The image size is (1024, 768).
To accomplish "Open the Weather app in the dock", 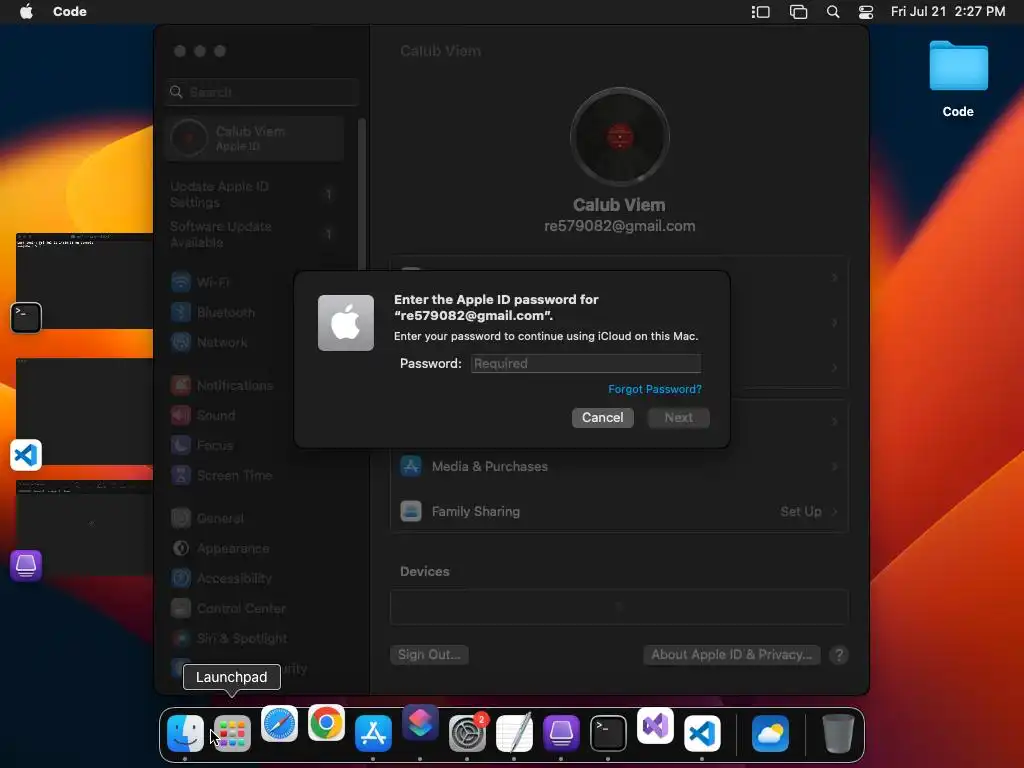I will pos(770,733).
